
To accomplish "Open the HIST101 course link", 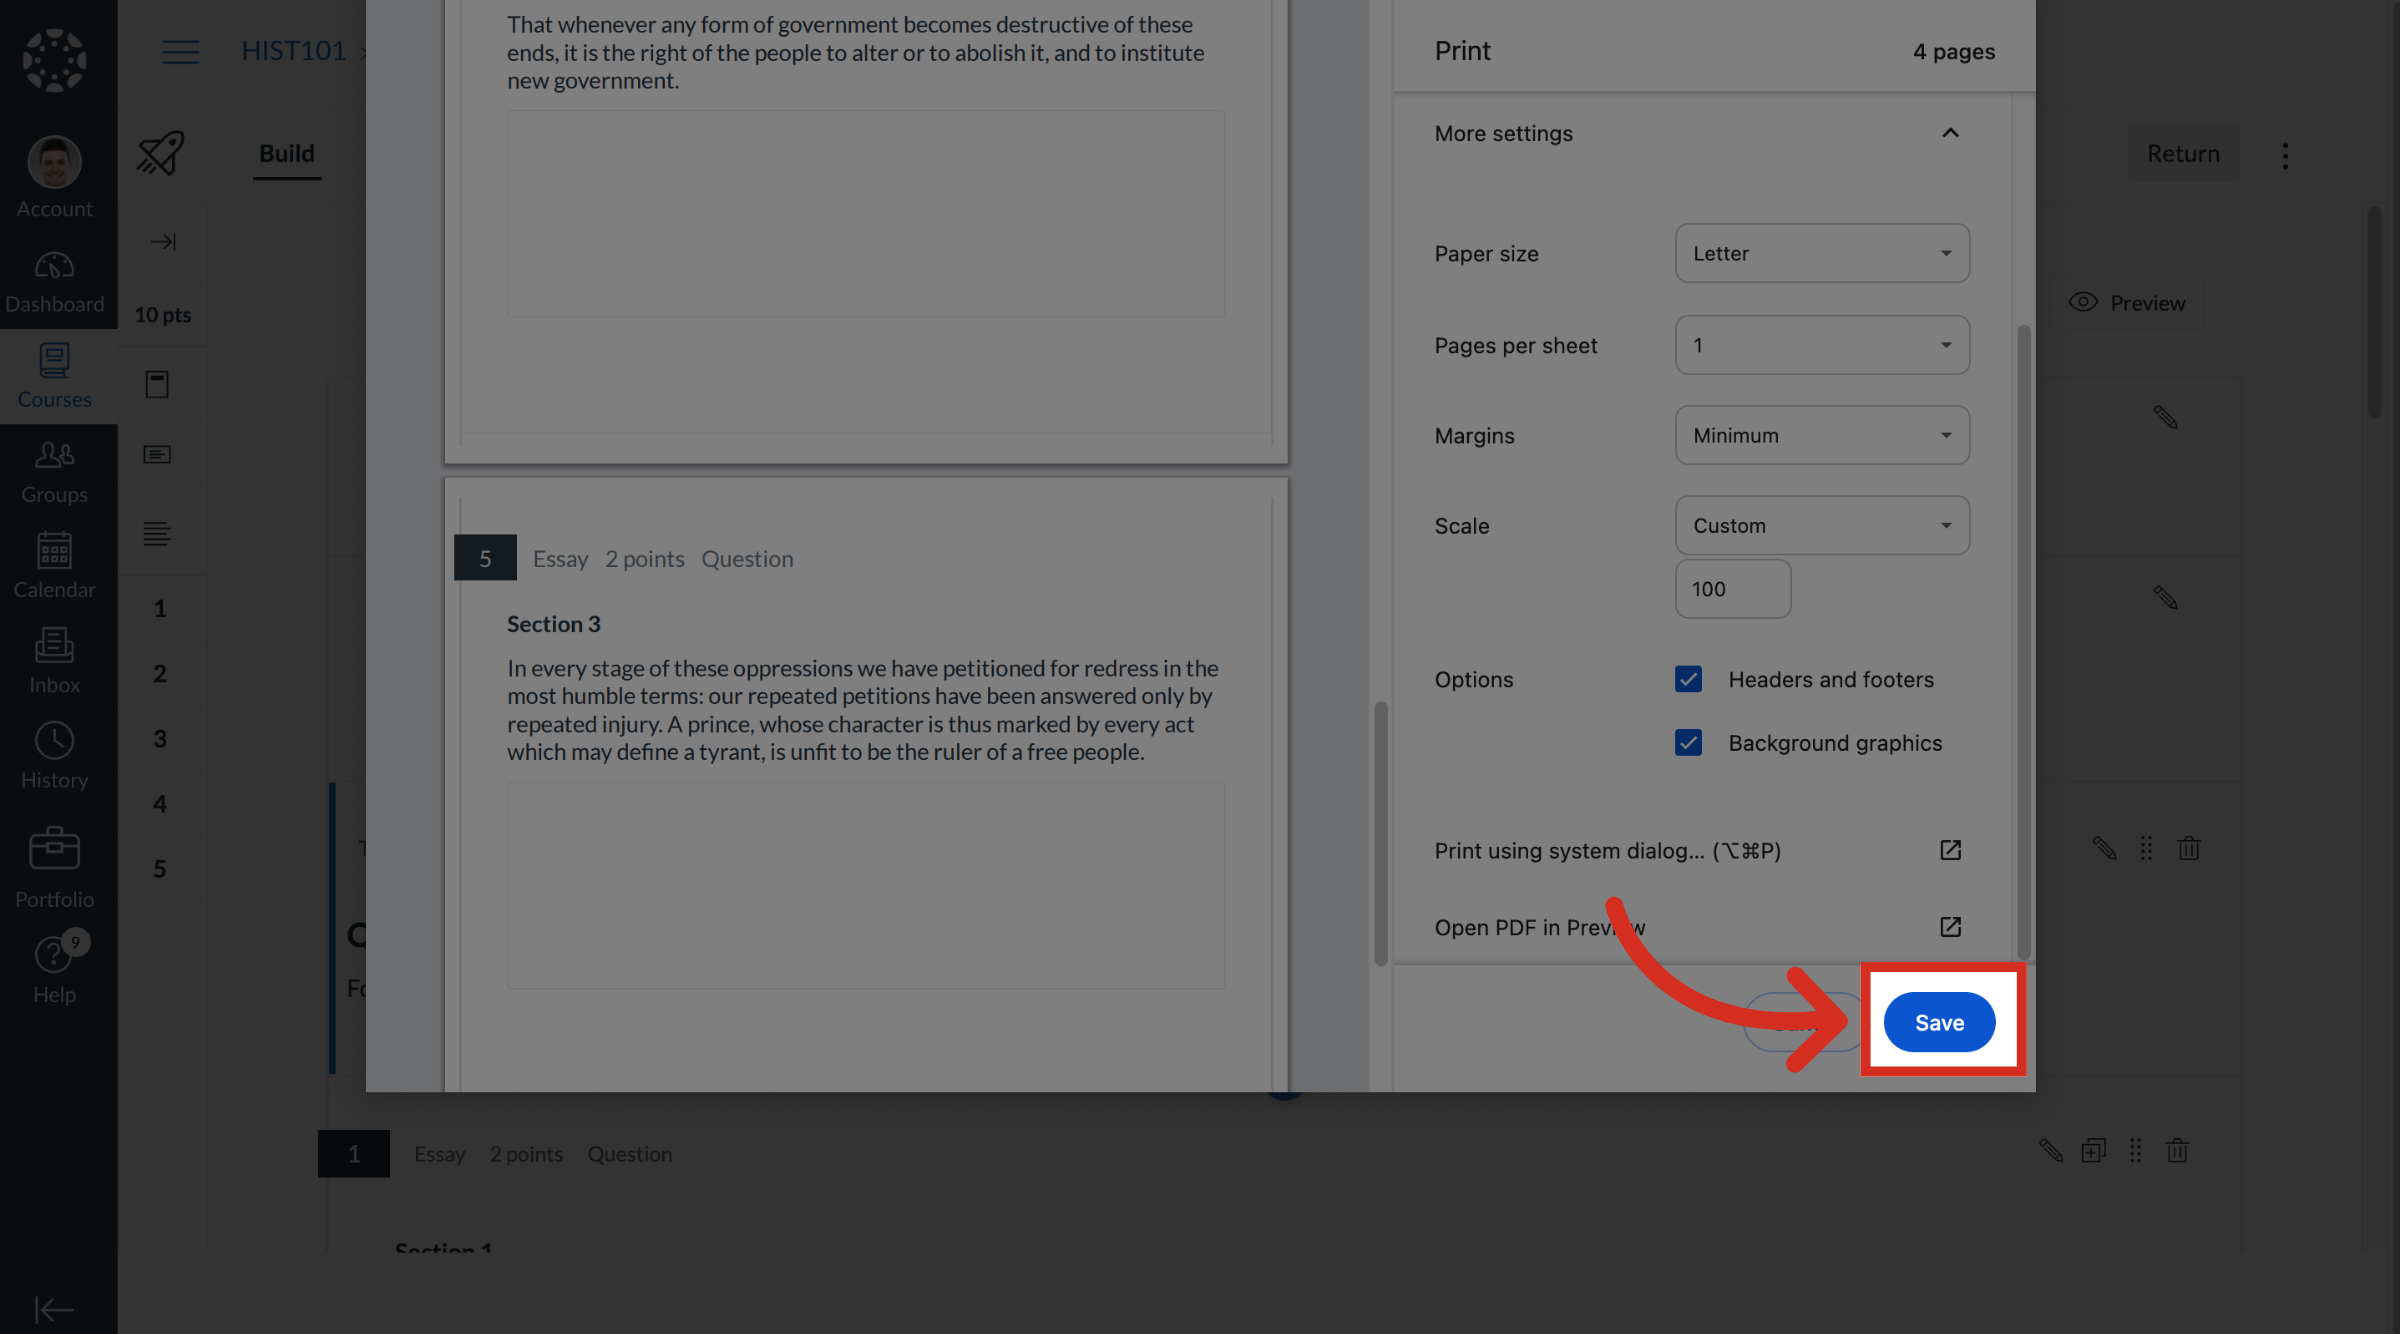I will point(293,51).
